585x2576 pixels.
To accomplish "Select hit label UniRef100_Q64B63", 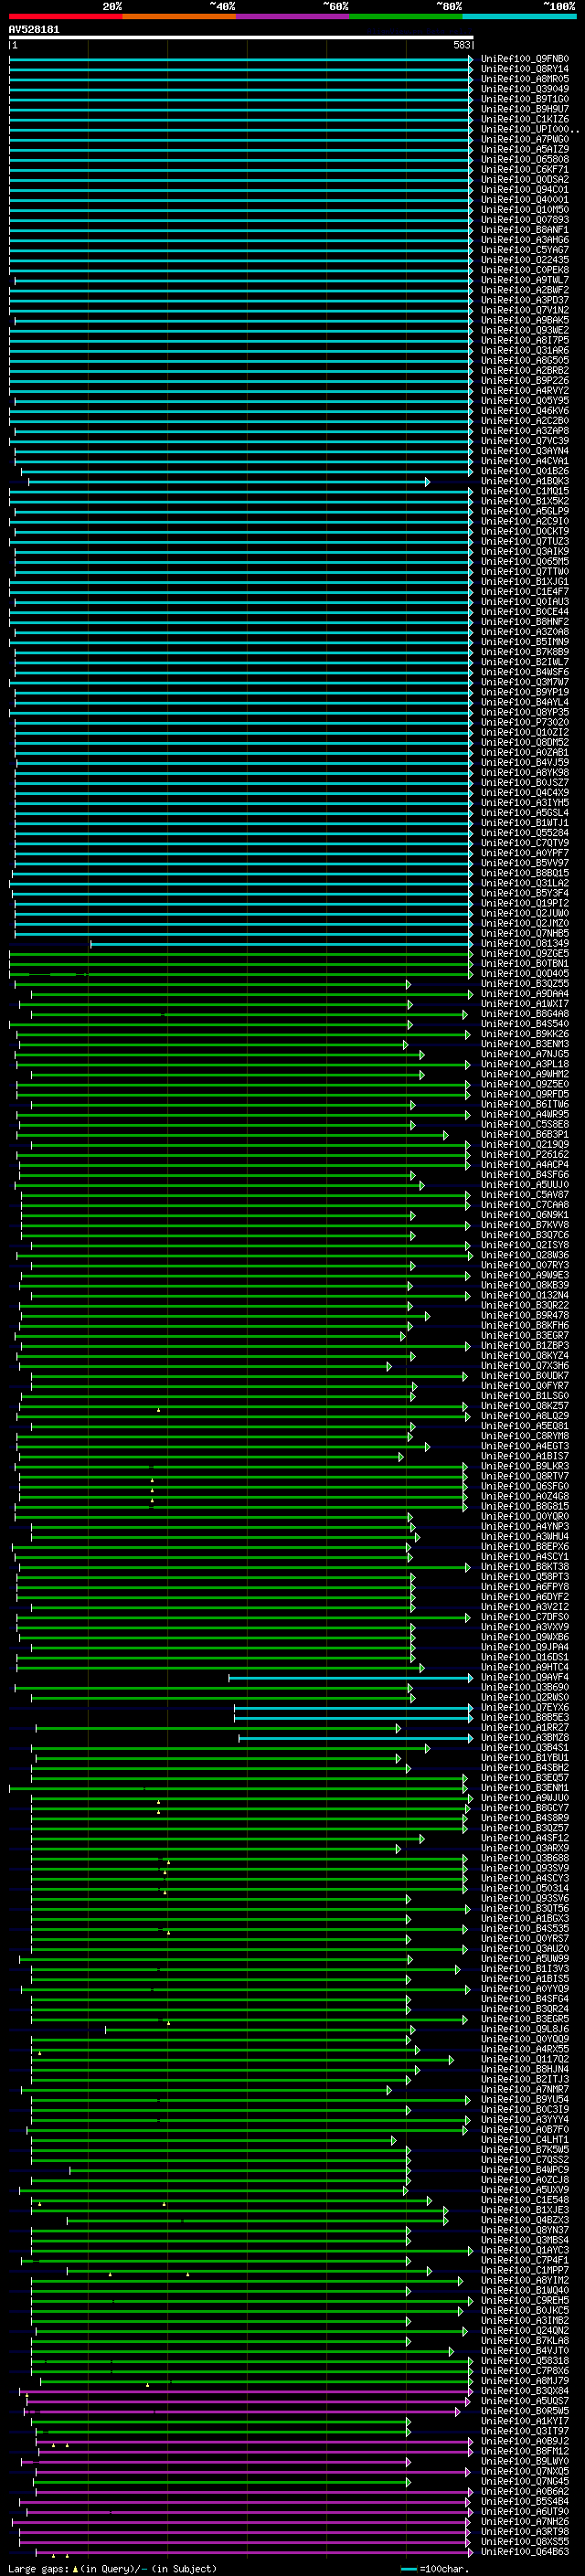I will point(525,2551).
